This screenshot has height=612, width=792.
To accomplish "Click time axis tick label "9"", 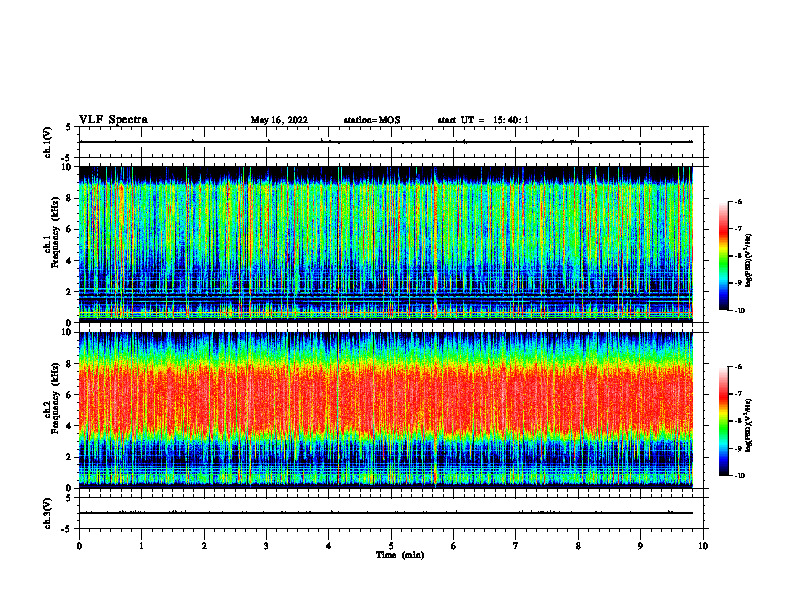I will point(640,546).
